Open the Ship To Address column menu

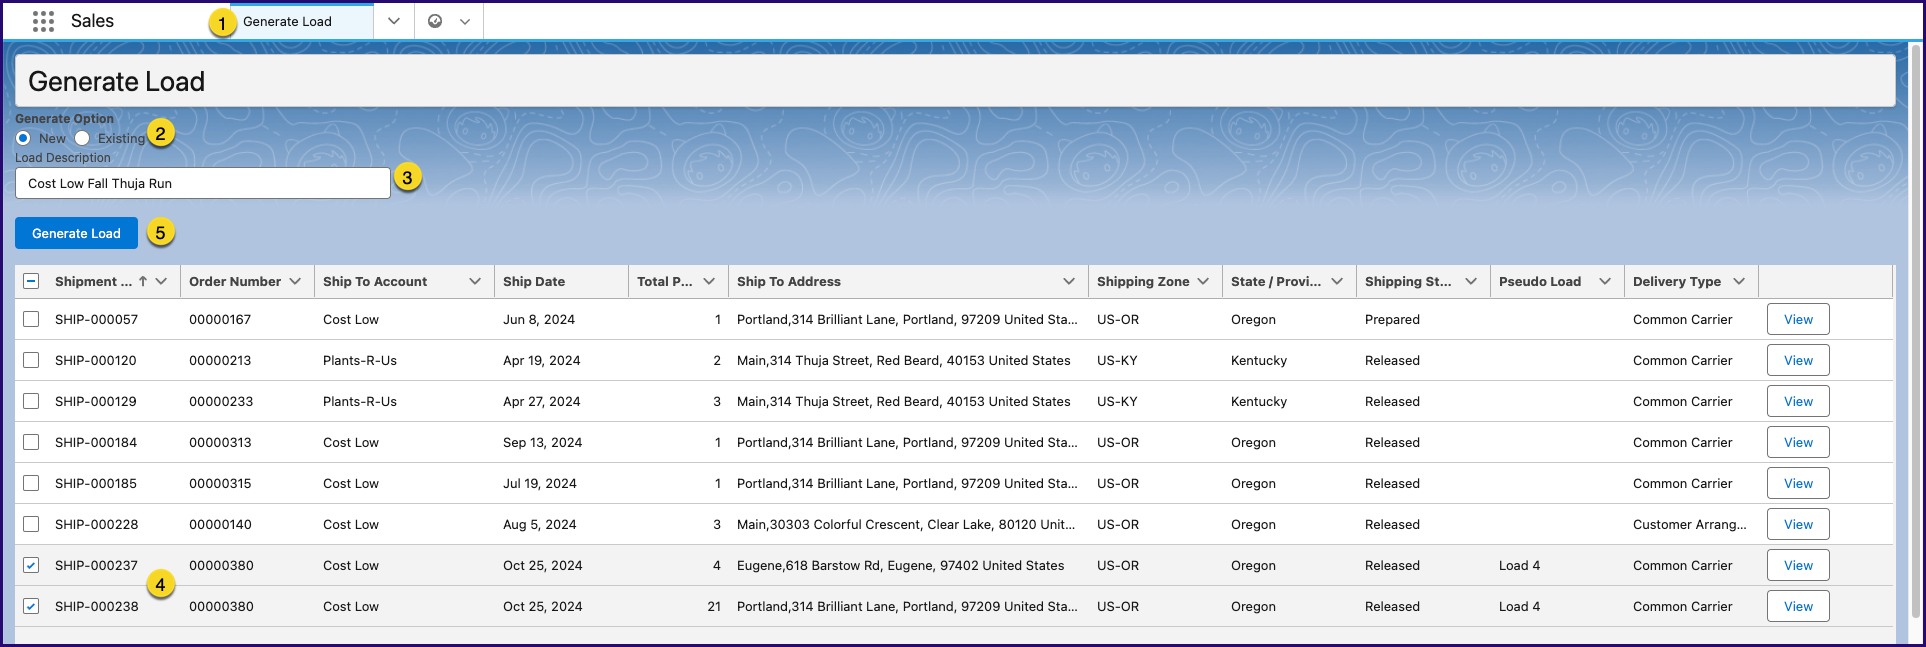1069,282
